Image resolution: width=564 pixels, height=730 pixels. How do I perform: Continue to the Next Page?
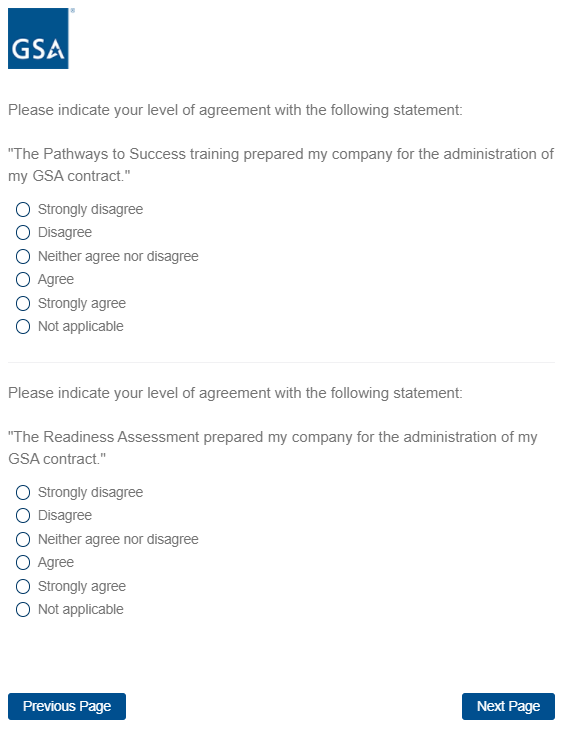(508, 706)
